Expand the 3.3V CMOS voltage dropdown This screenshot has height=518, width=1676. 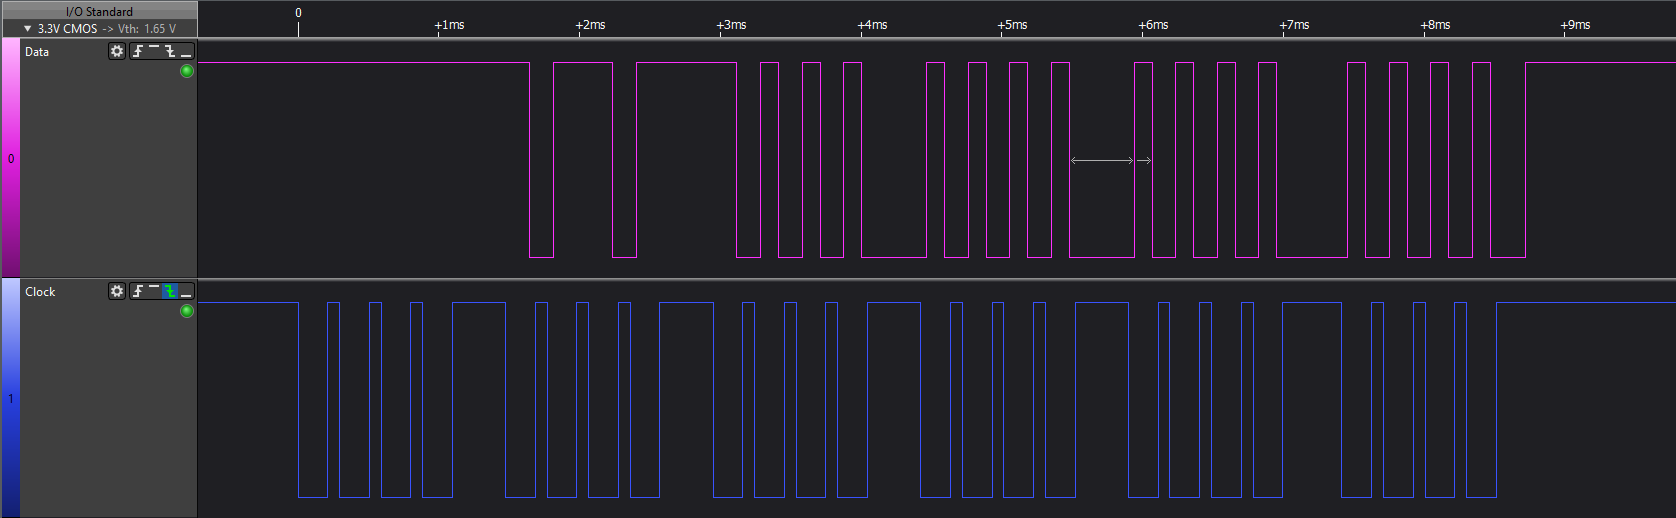pyautogui.click(x=28, y=29)
